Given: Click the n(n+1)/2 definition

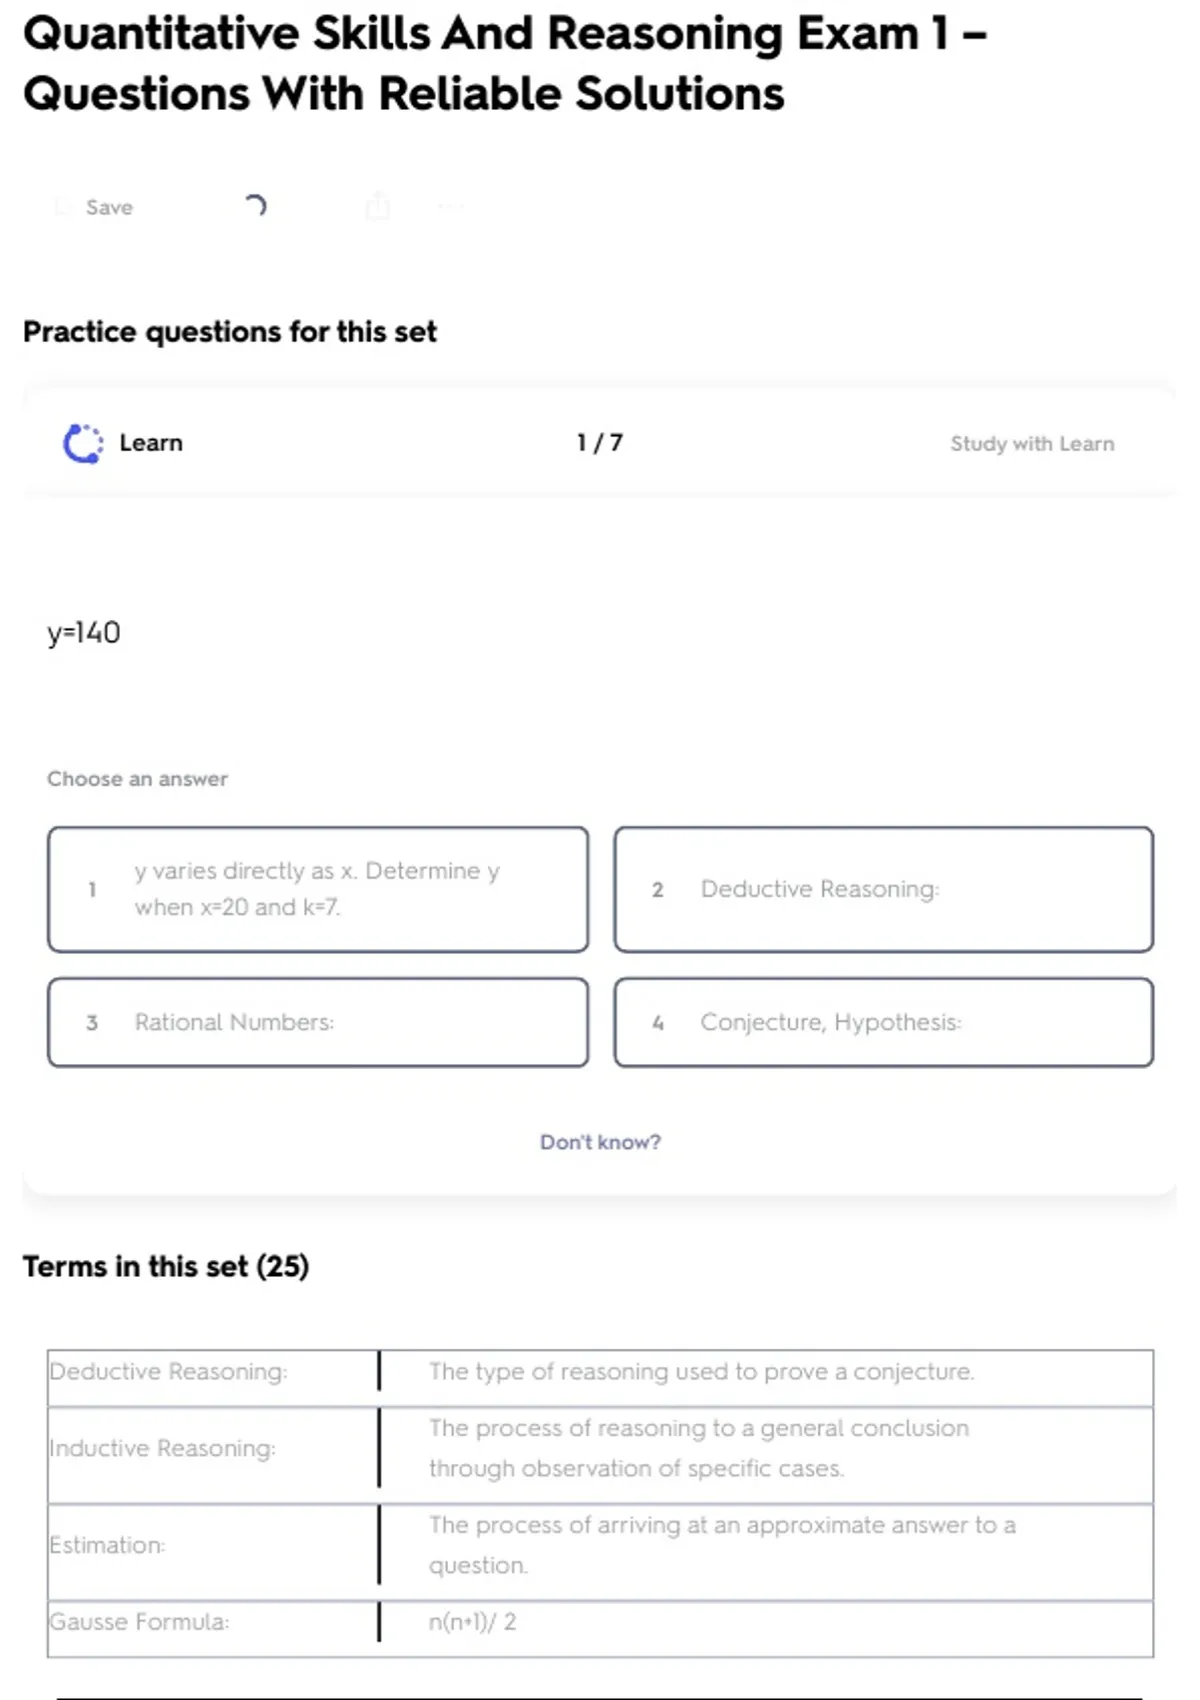Looking at the screenshot, I should [x=472, y=1621].
